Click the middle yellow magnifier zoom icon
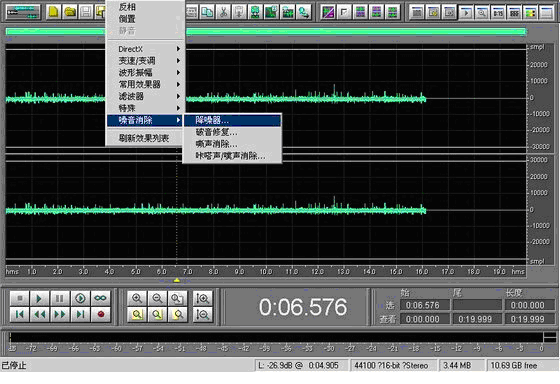This screenshot has height=384, width=560. (x=157, y=314)
